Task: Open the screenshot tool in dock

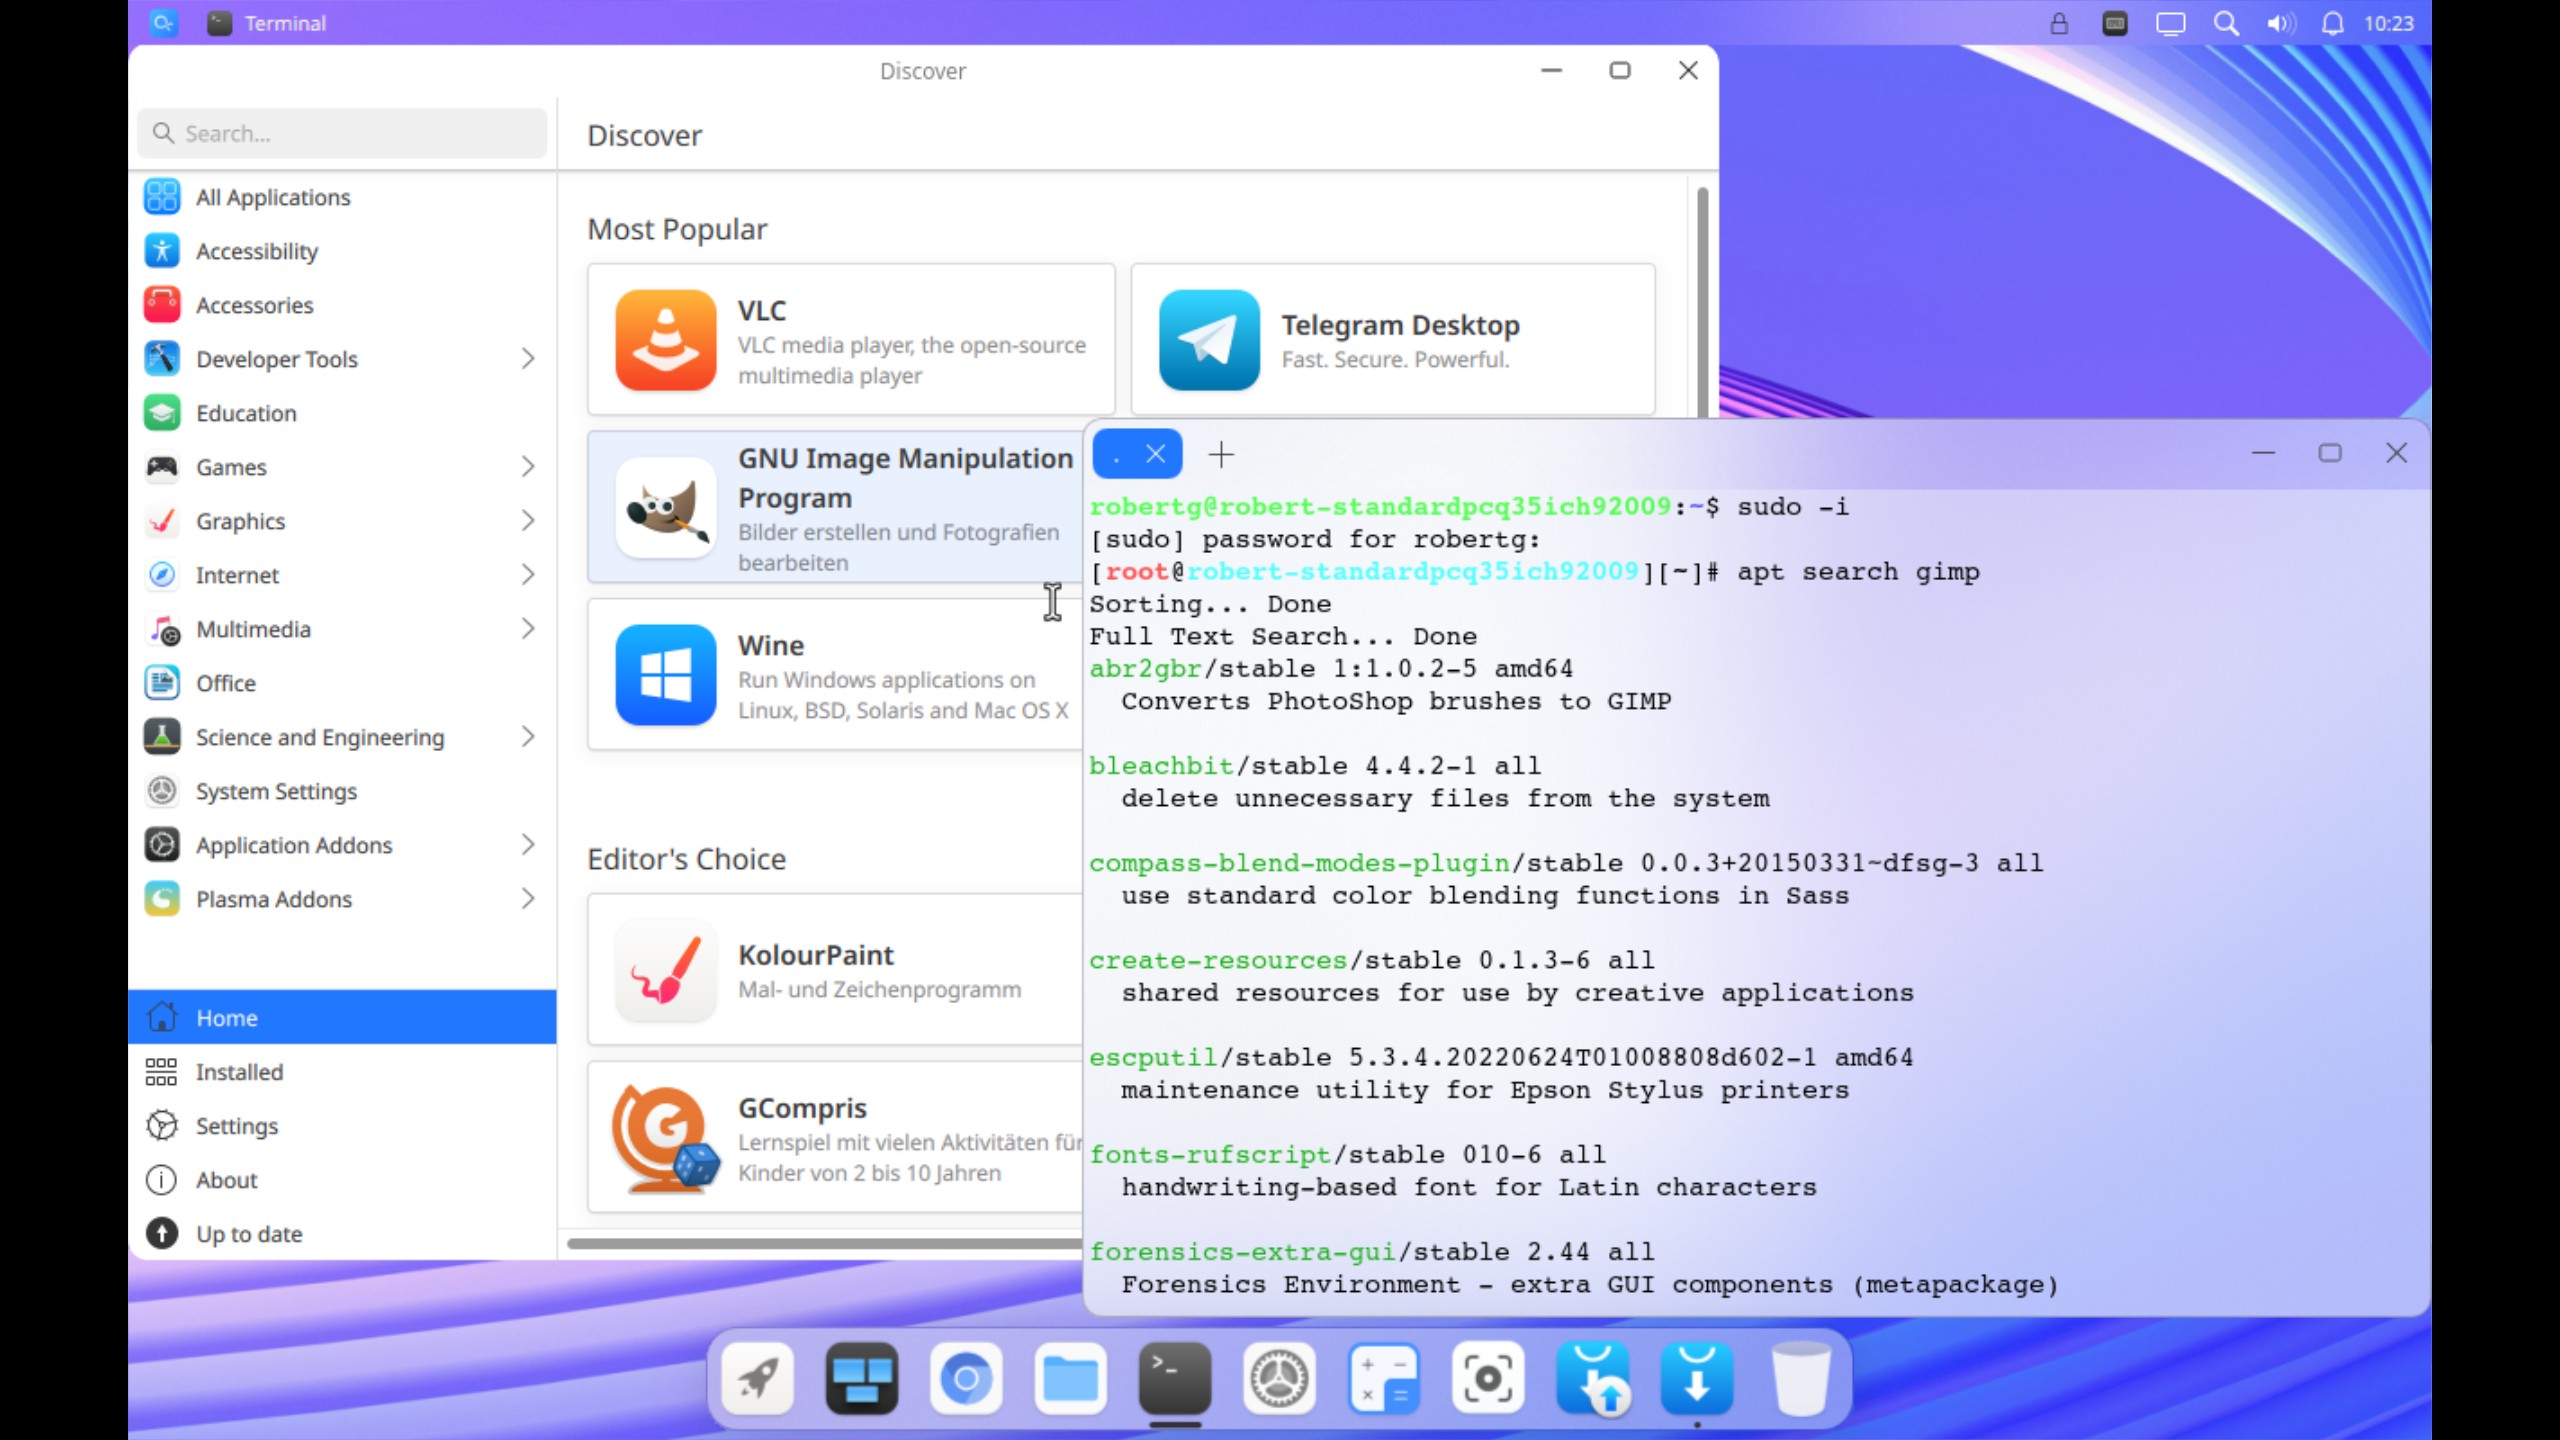Action: [x=1488, y=1379]
